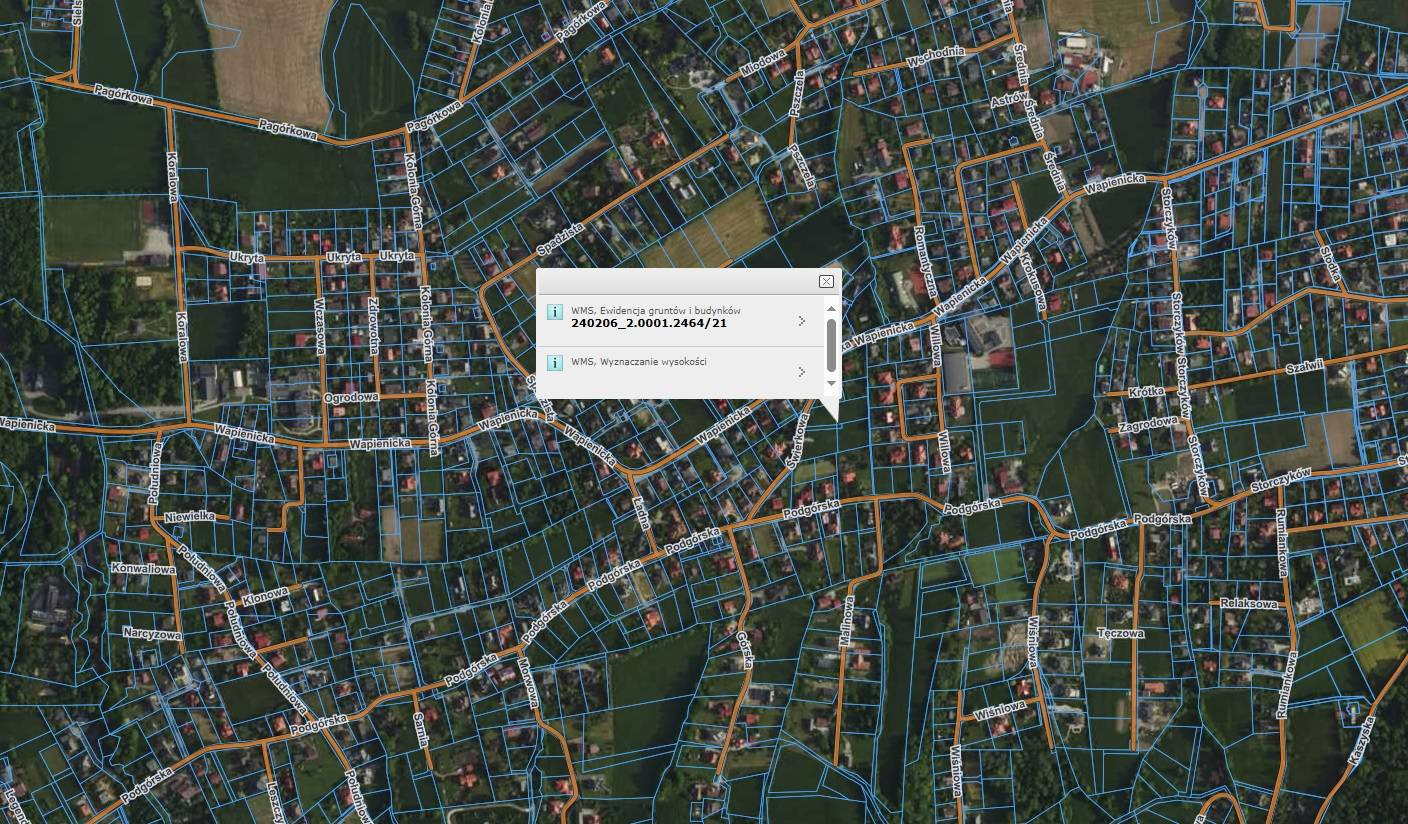
Task: Select parcel number 240206_2.0001.2464/21
Action: (648, 323)
